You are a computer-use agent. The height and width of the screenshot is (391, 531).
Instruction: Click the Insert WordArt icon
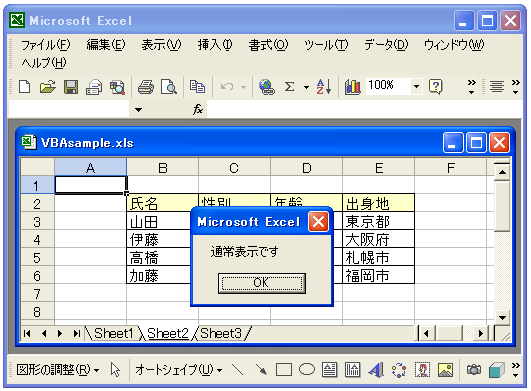point(376,370)
